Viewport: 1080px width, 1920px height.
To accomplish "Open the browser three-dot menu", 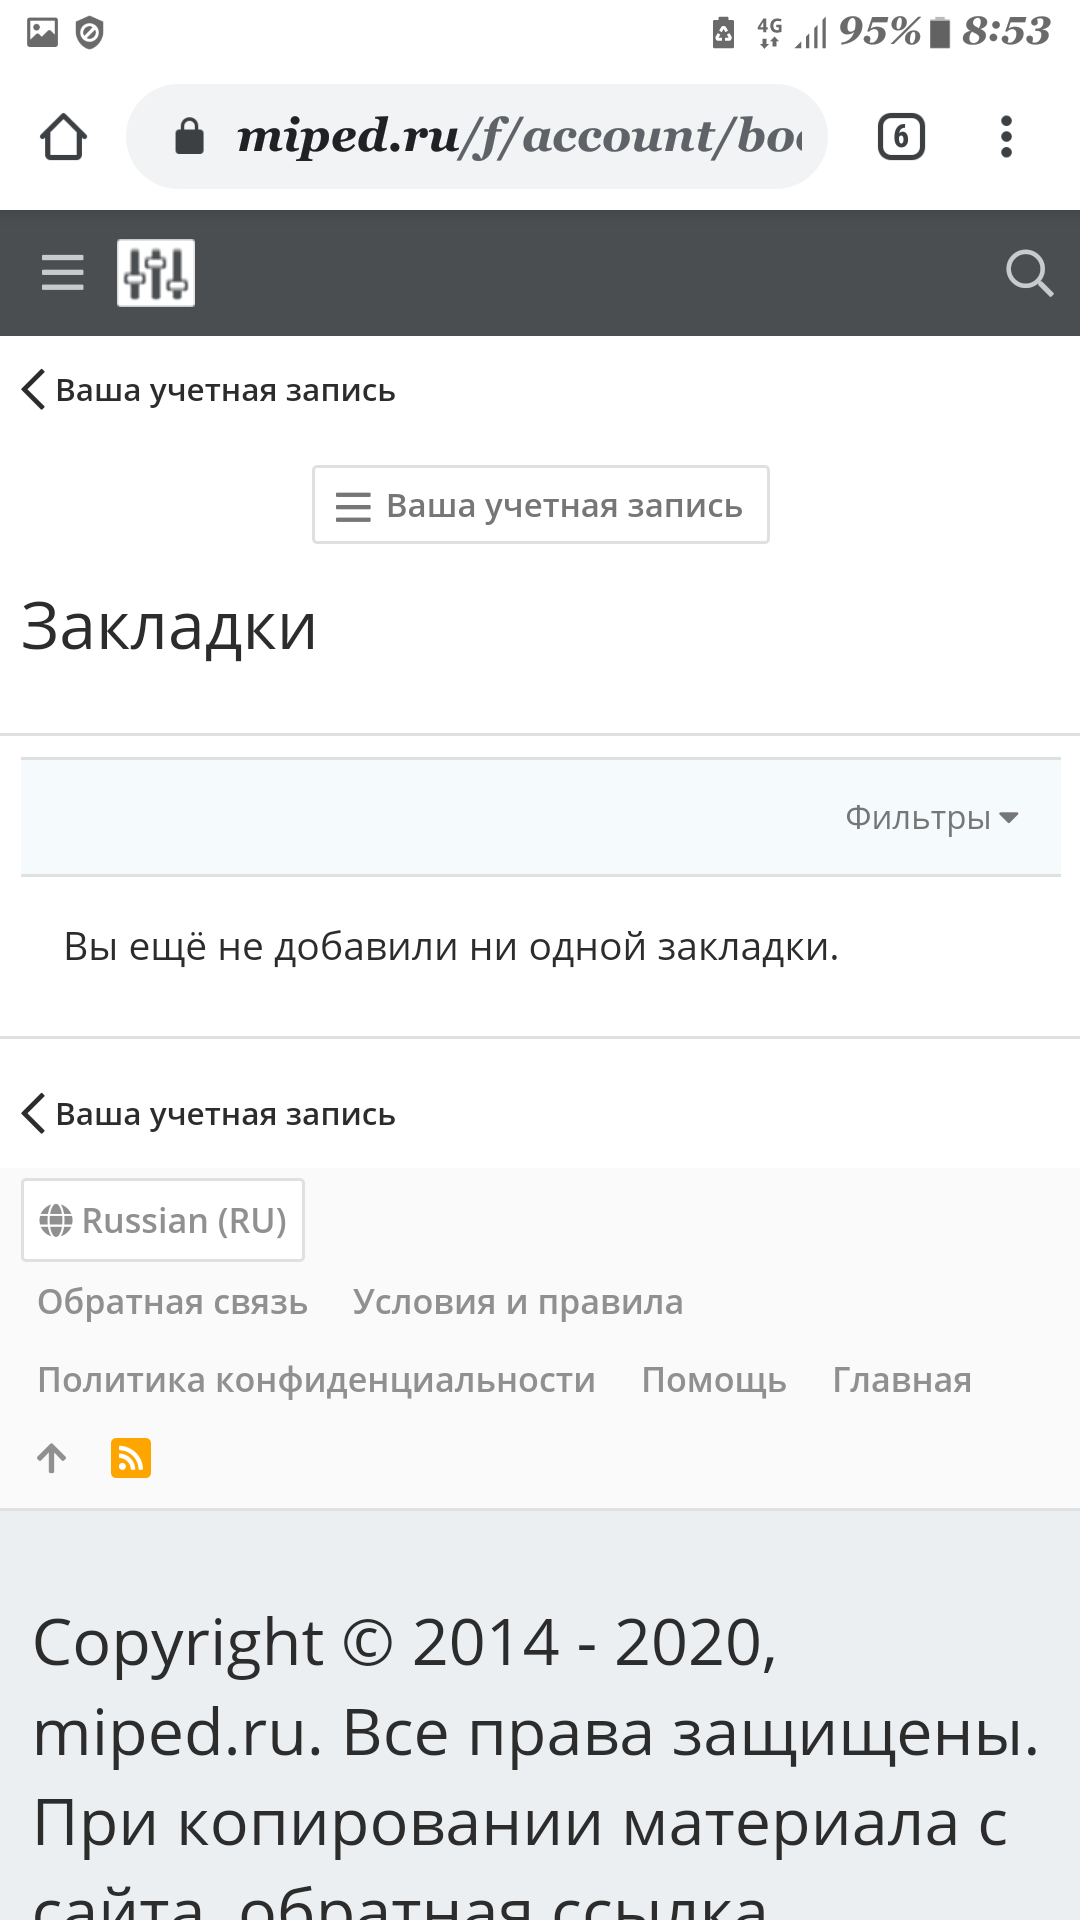I will [x=1006, y=137].
